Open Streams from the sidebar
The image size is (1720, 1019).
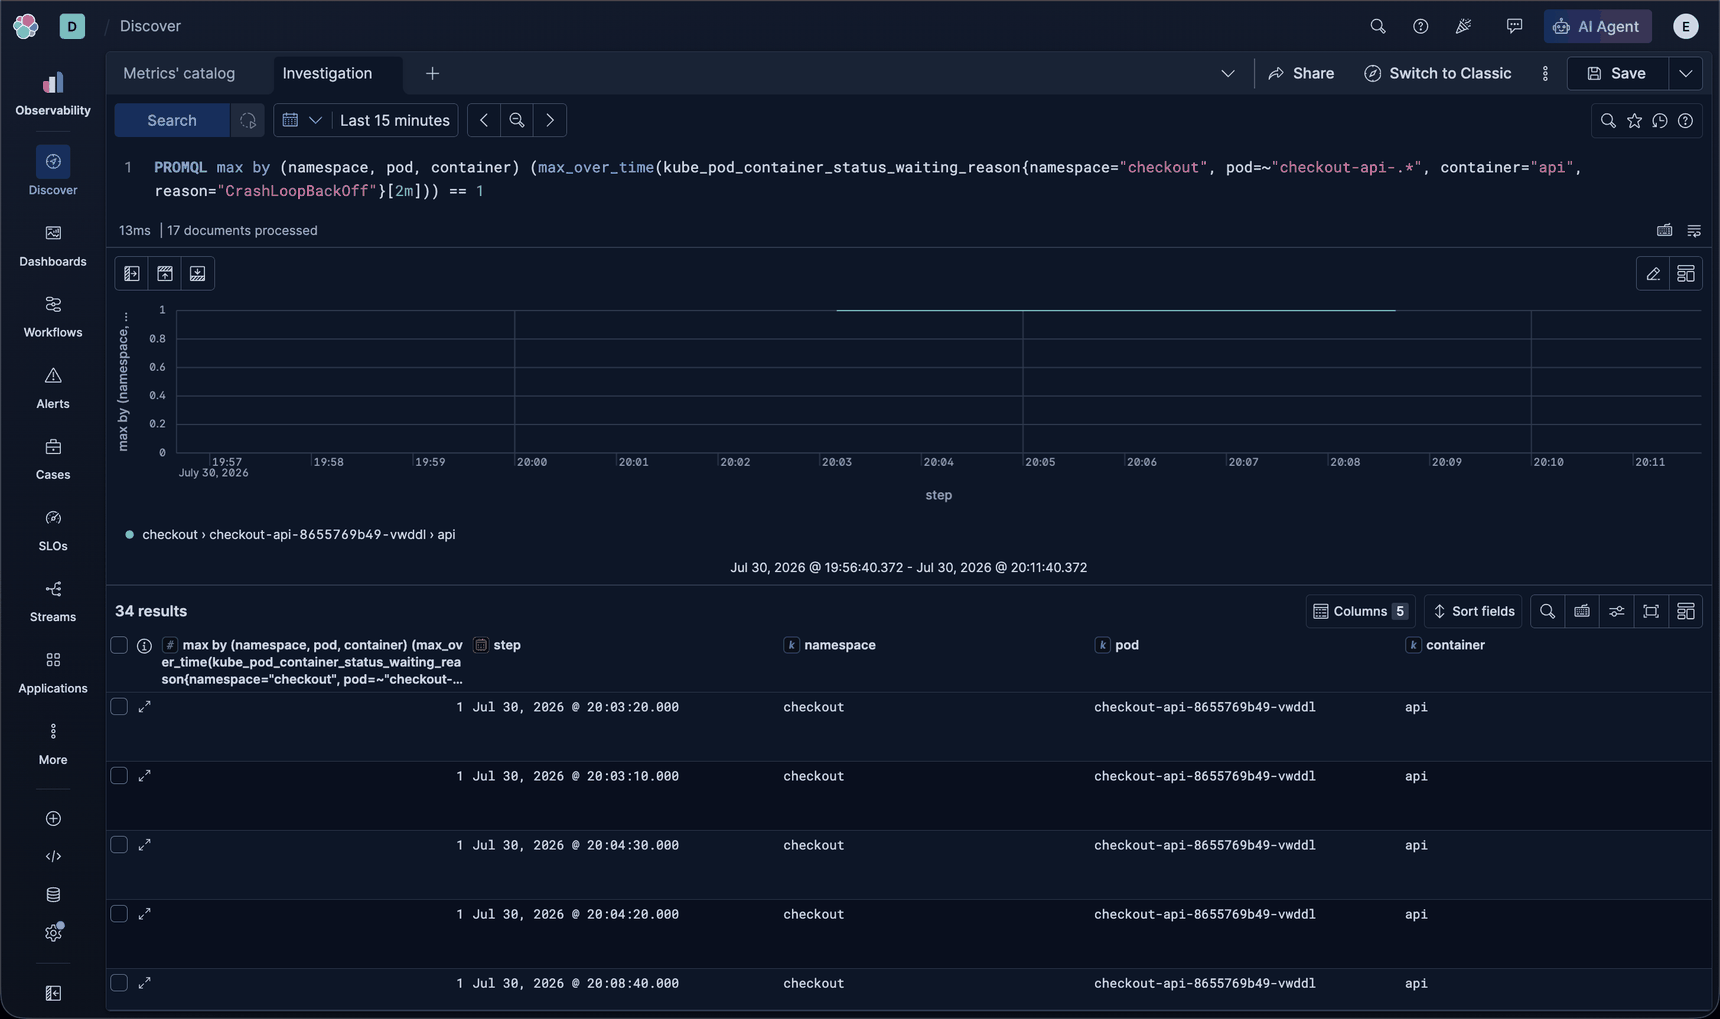coord(53,601)
